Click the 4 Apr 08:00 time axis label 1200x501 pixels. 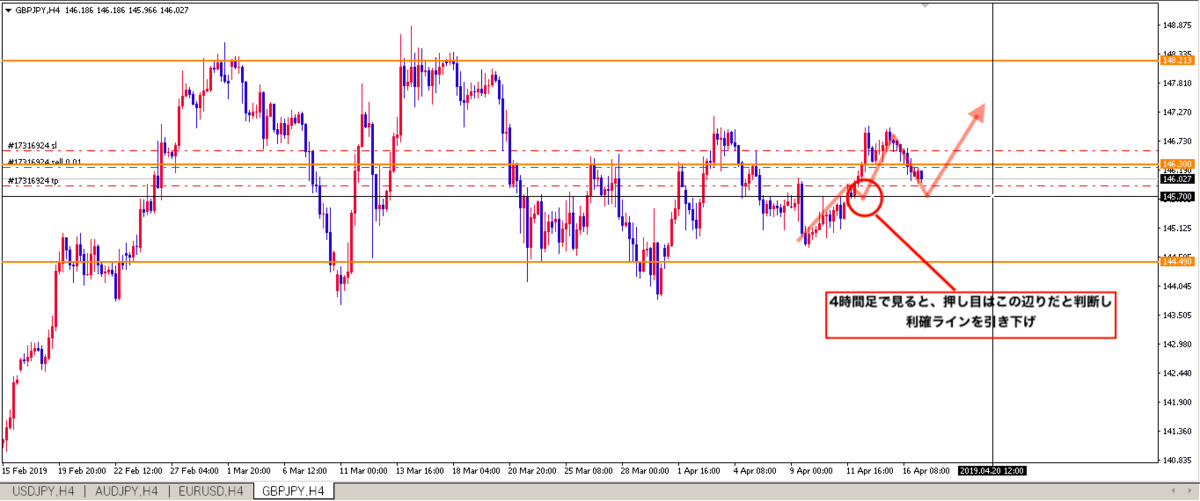[x=755, y=470]
